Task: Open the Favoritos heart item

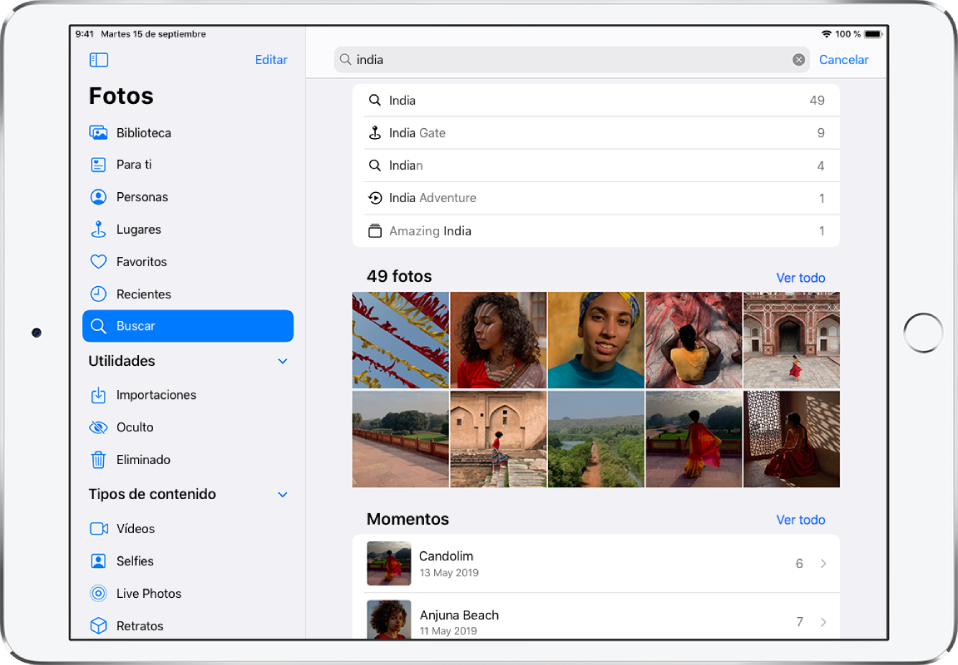Action: pos(141,262)
